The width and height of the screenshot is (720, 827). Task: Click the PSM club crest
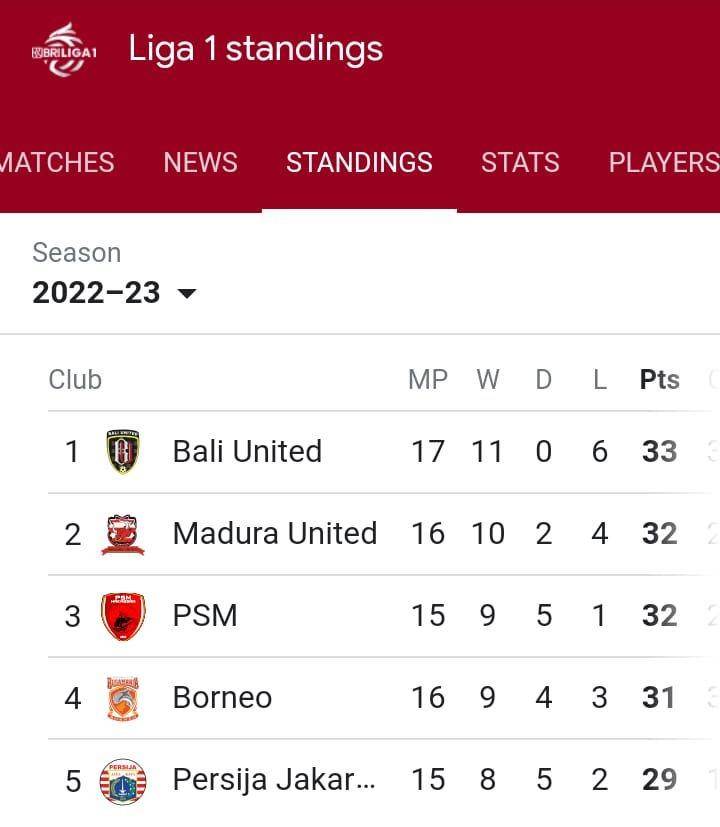(x=123, y=616)
